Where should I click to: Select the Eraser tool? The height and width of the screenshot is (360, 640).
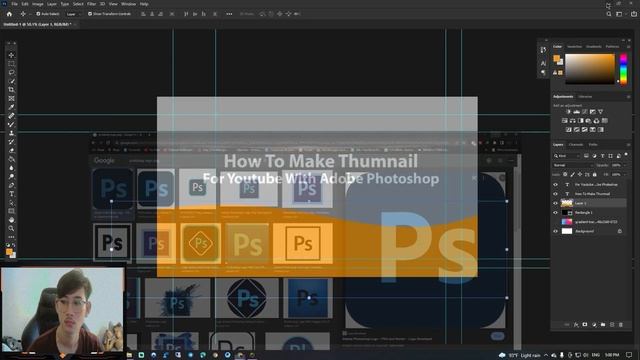[11, 151]
